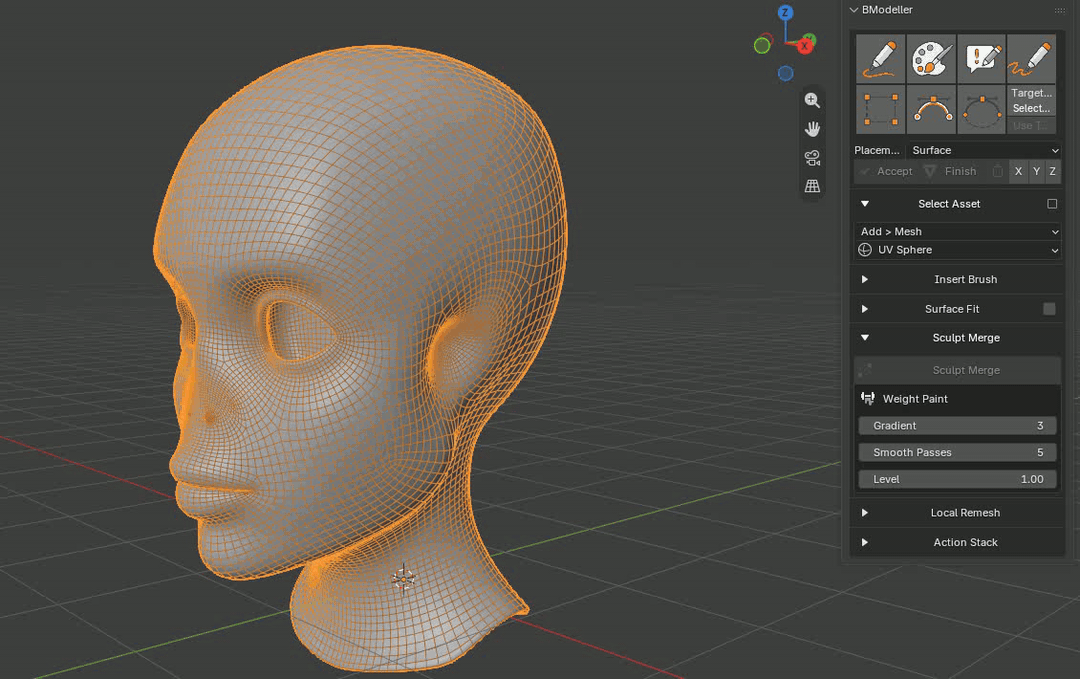Expand the Surface Fit section
The image size is (1080, 679).
(x=865, y=309)
